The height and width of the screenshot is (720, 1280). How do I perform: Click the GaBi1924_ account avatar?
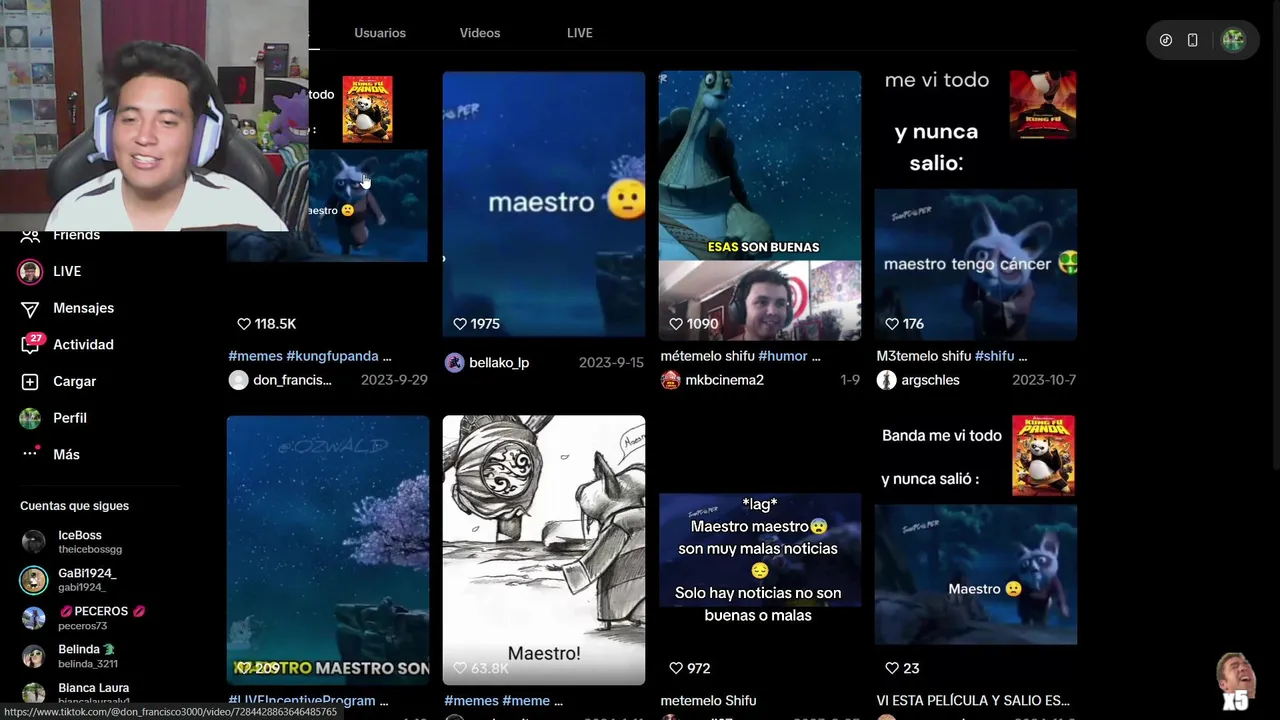(x=34, y=580)
